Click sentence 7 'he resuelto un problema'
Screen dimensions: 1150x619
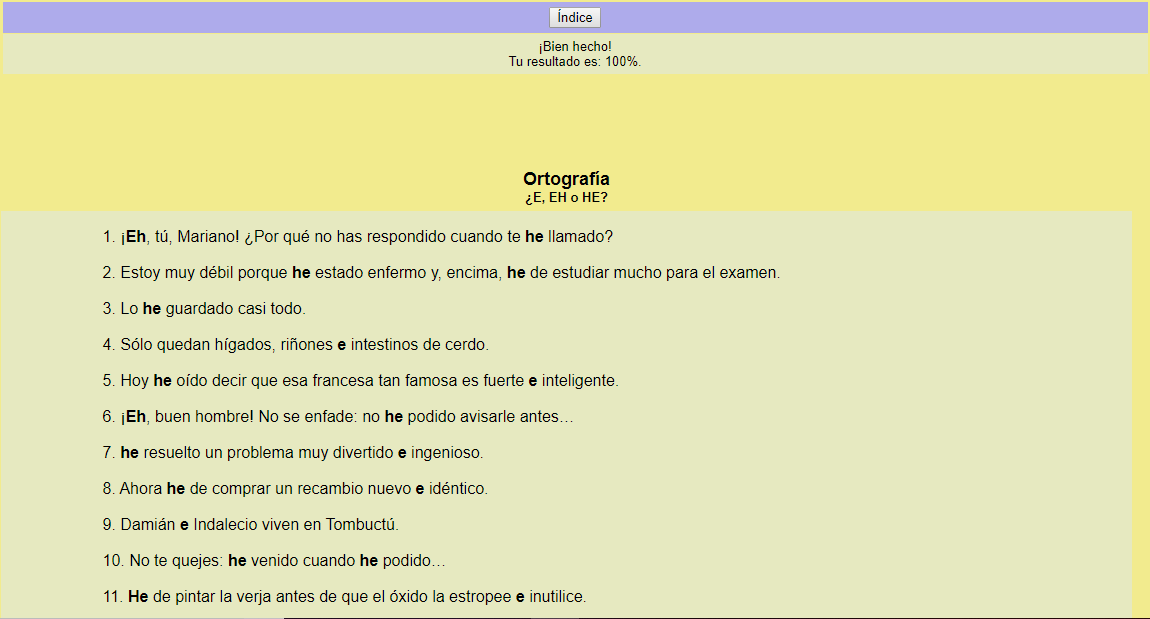coord(293,453)
